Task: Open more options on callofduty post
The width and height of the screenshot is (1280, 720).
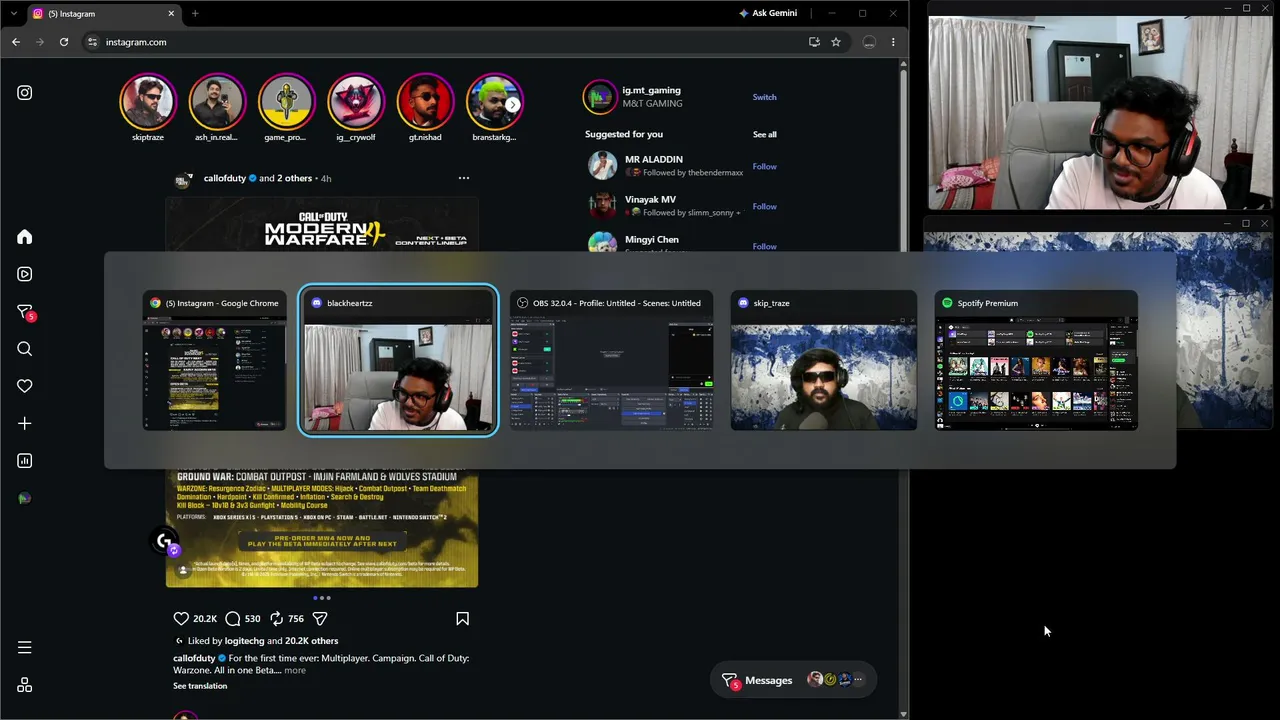Action: tap(464, 178)
